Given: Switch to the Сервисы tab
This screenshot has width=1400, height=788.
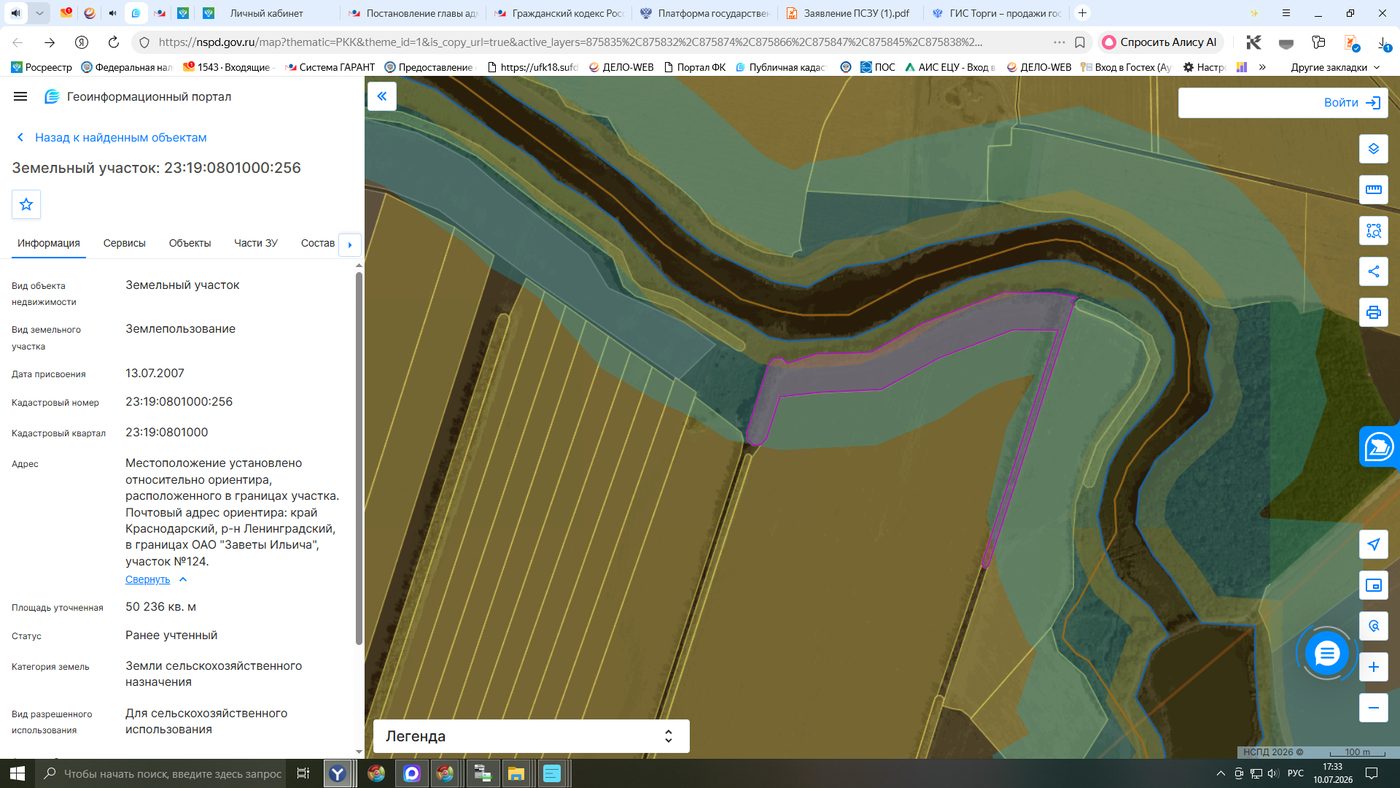Looking at the screenshot, I should coord(124,243).
